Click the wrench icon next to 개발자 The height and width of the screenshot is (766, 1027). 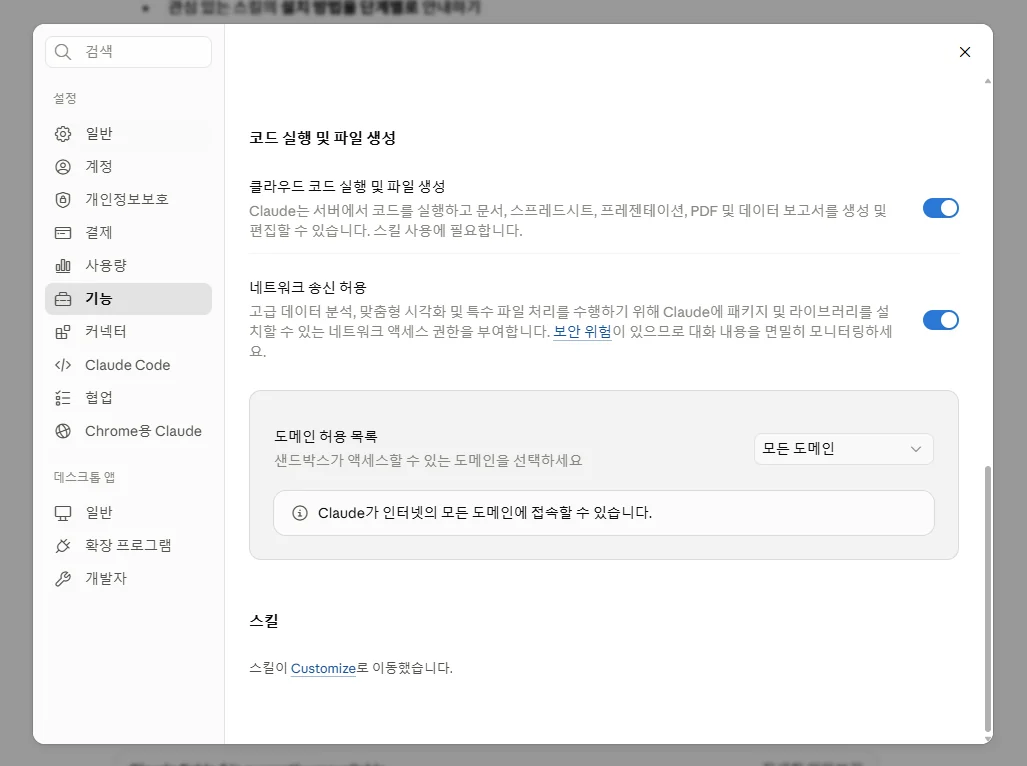point(63,579)
